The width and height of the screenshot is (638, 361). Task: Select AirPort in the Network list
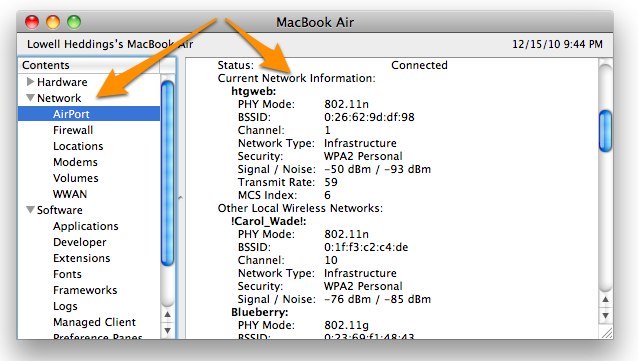coord(89,114)
